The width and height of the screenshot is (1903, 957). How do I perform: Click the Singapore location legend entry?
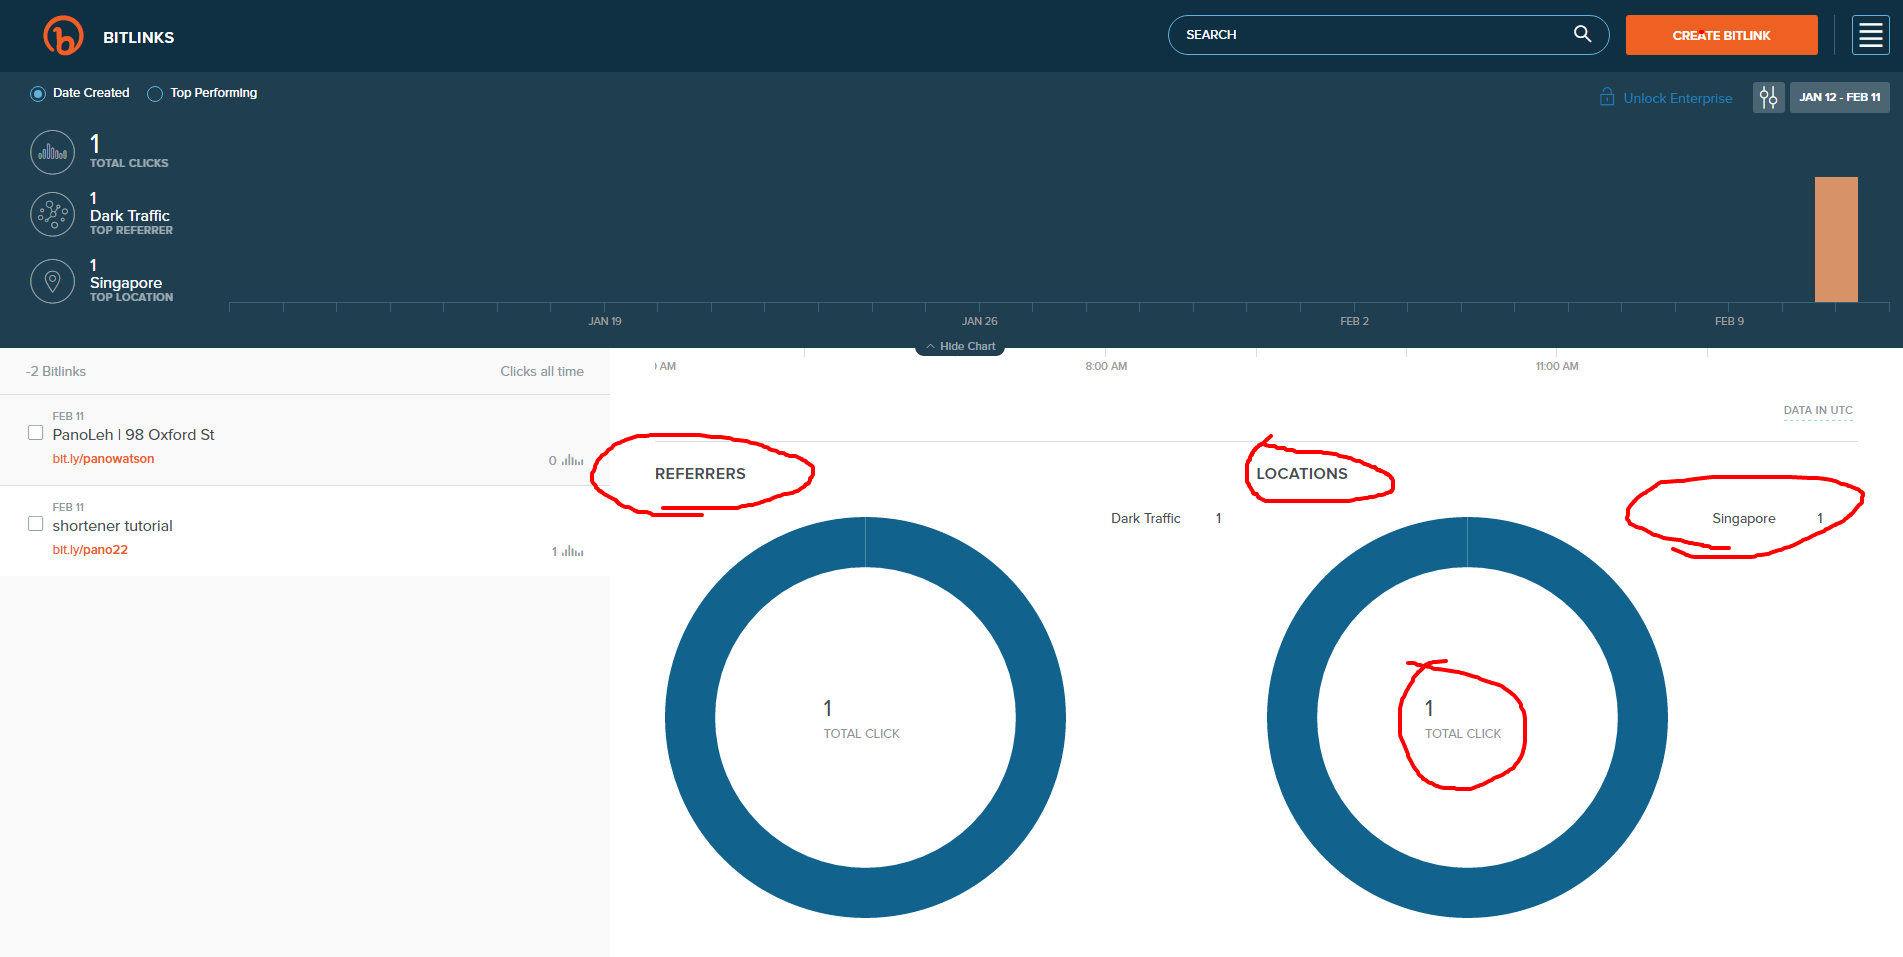pos(1768,518)
